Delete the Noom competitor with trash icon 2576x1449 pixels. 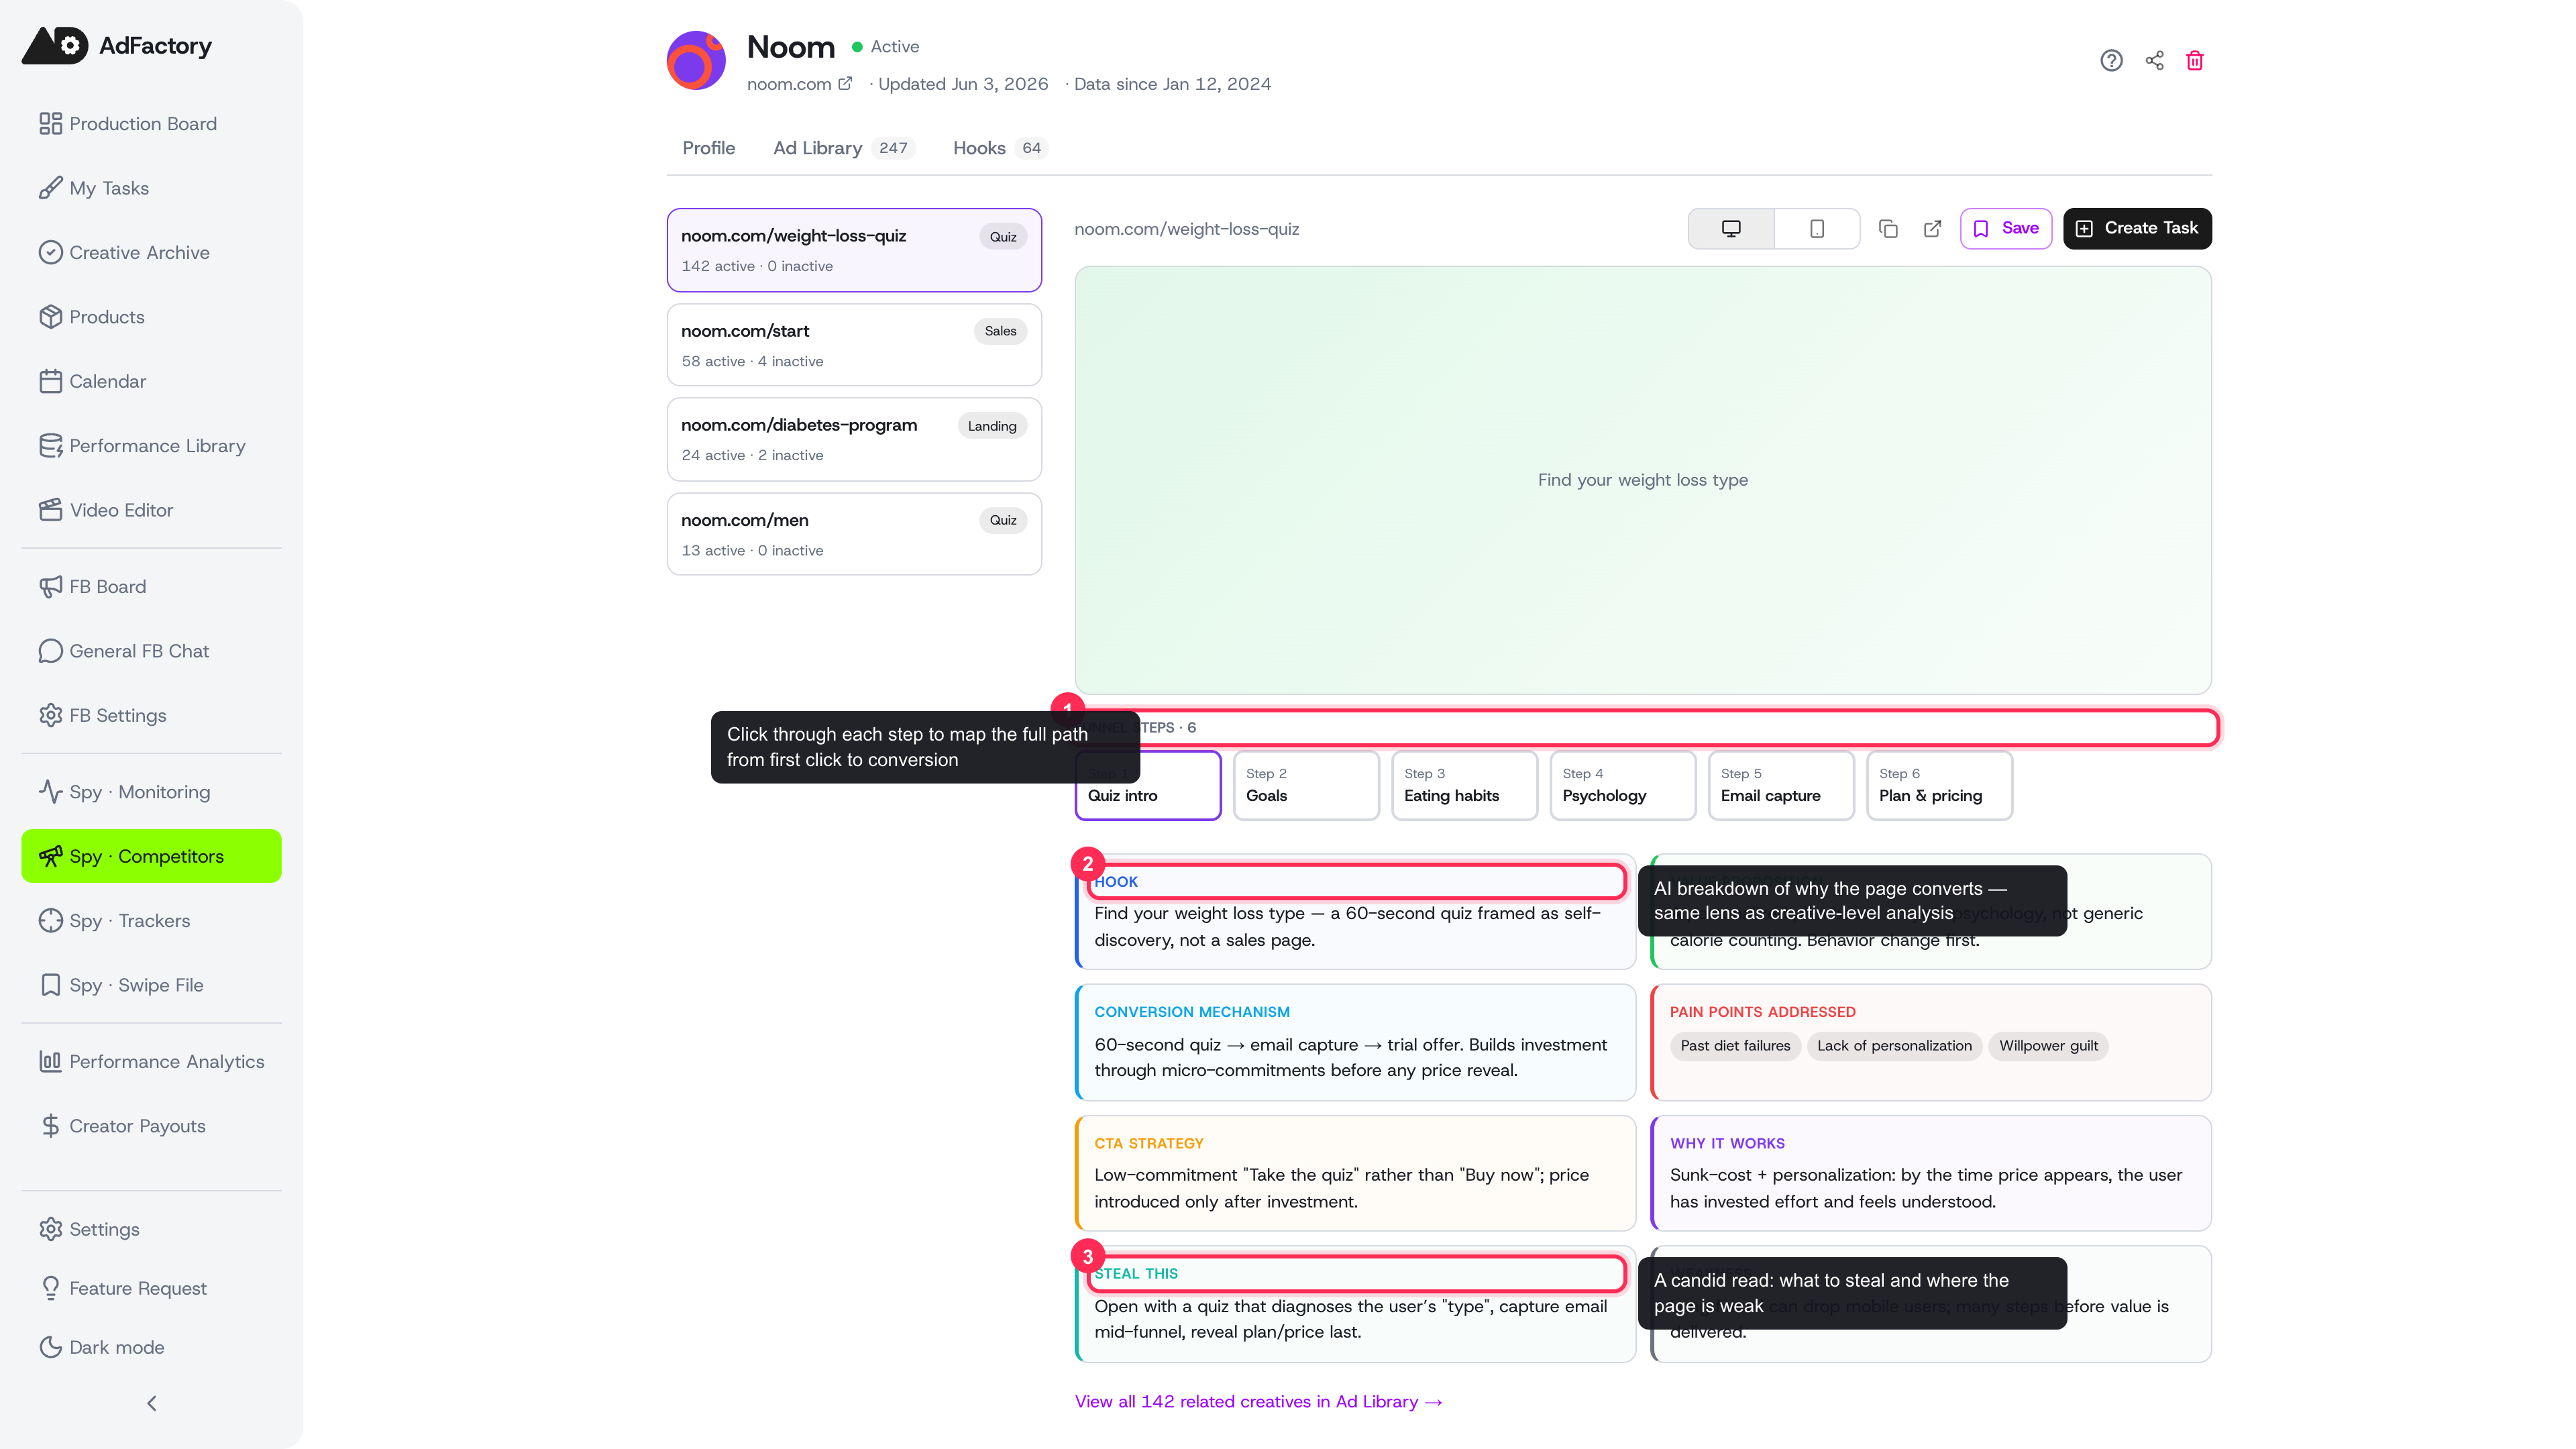click(2195, 61)
